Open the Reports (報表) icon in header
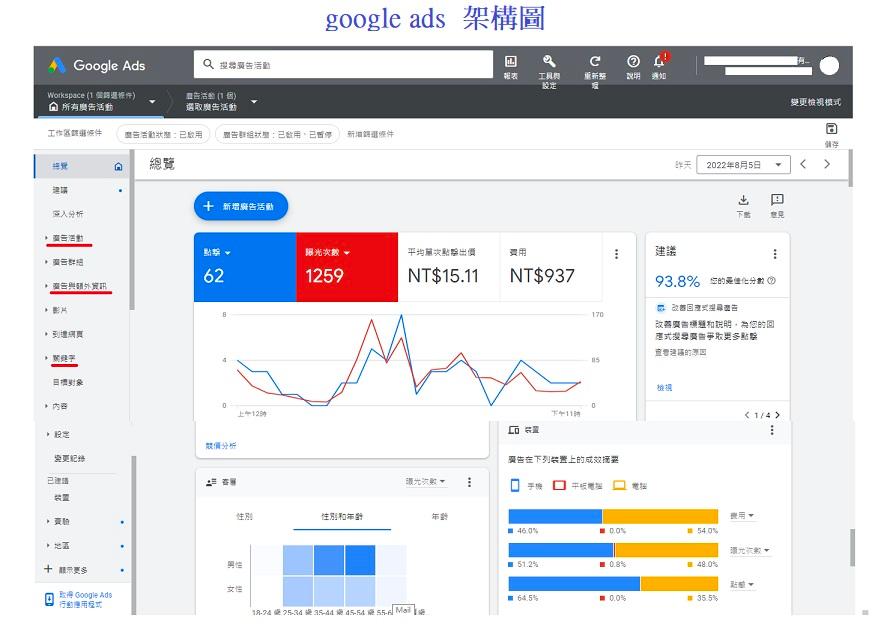The image size is (884, 639). 511,61
